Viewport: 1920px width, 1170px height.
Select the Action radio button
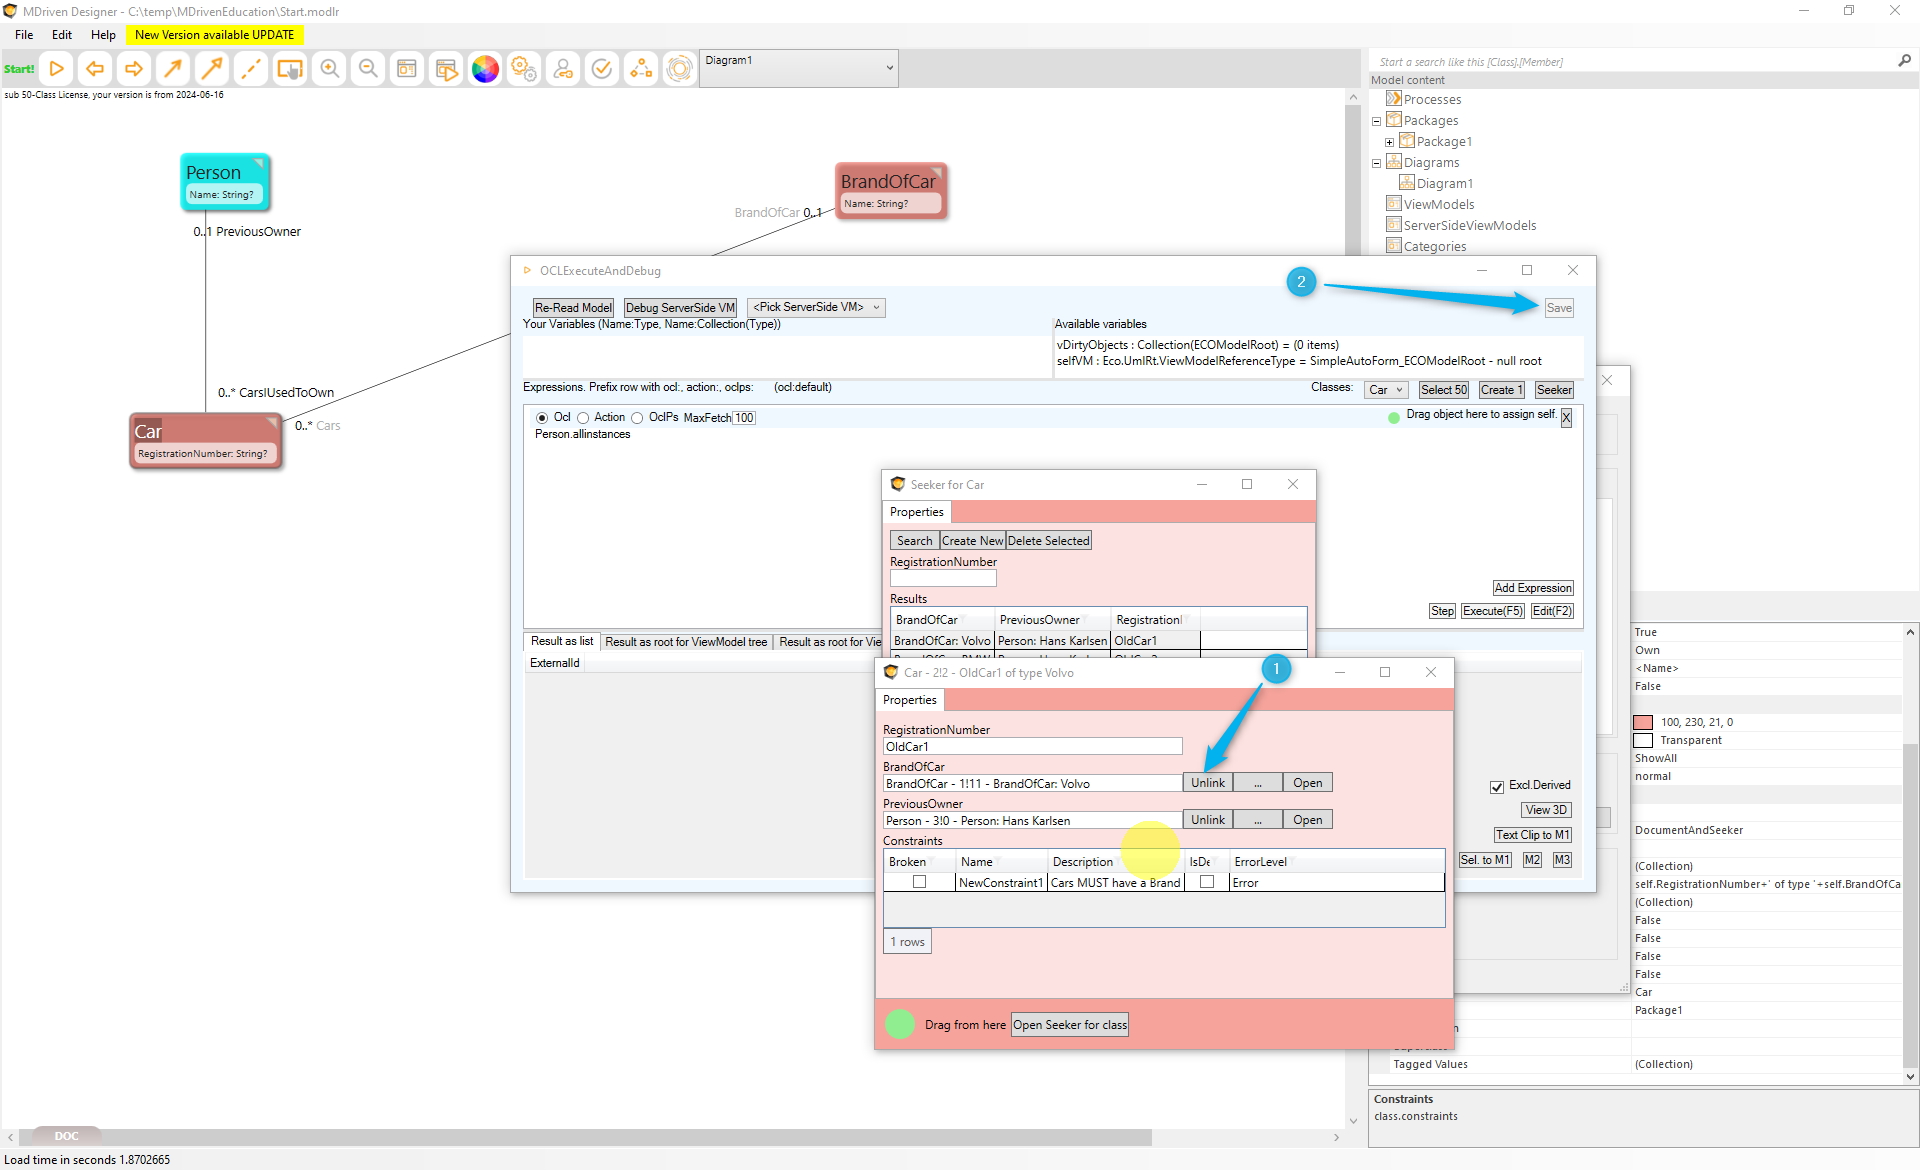click(583, 418)
